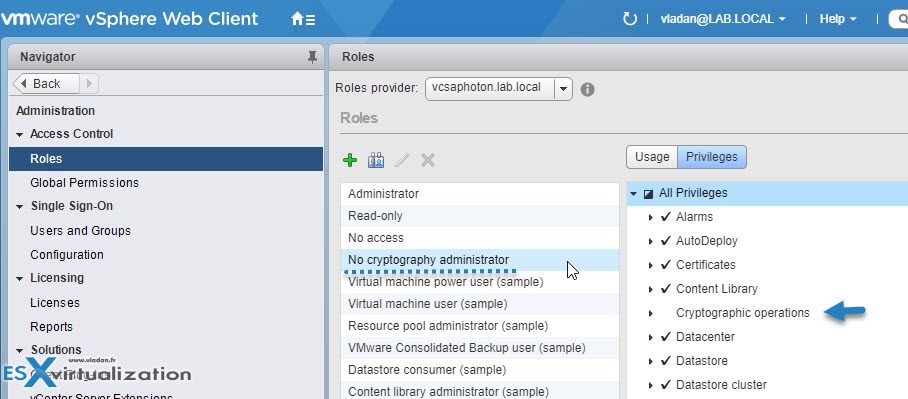Click the Datastore checkmark

pyautogui.click(x=666, y=361)
